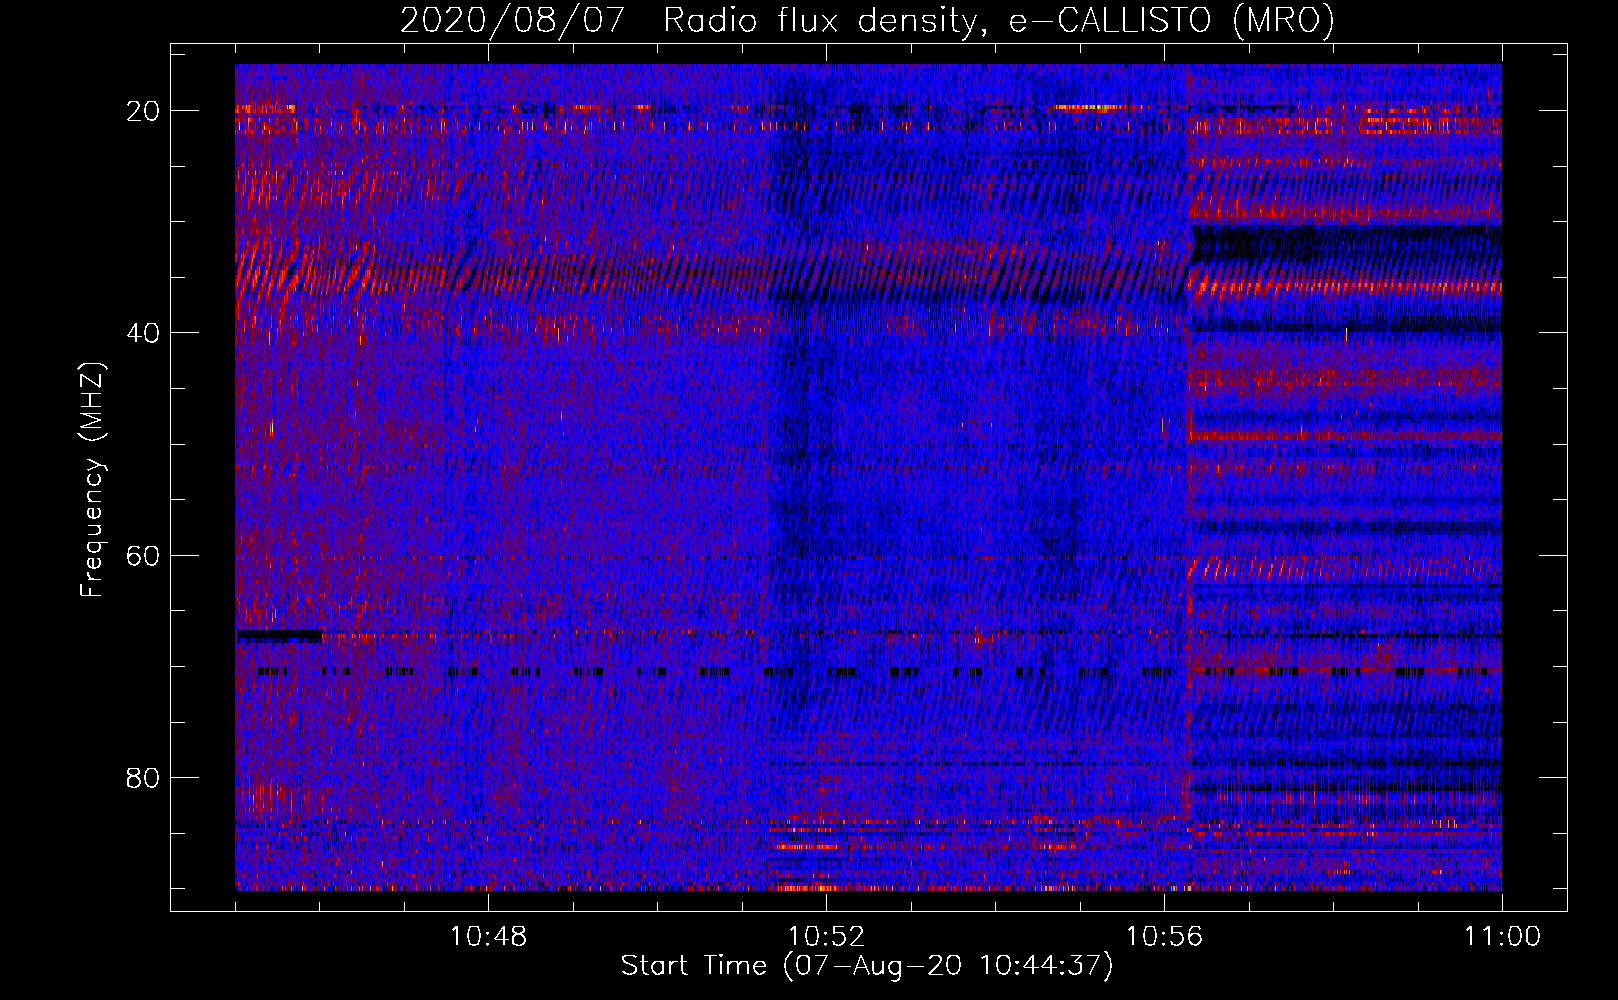This screenshot has width=1618, height=1000.
Task: Click the 10:52 time tick label
Action: click(x=826, y=937)
